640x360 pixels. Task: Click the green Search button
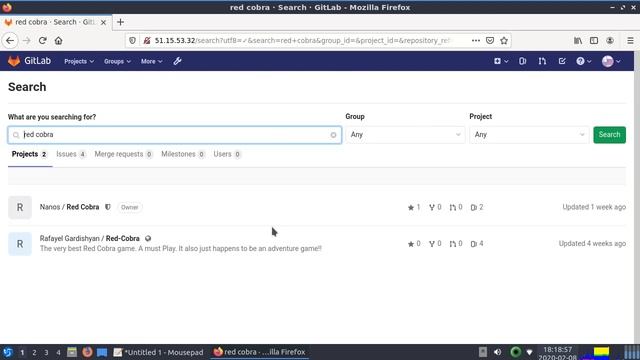(x=609, y=135)
